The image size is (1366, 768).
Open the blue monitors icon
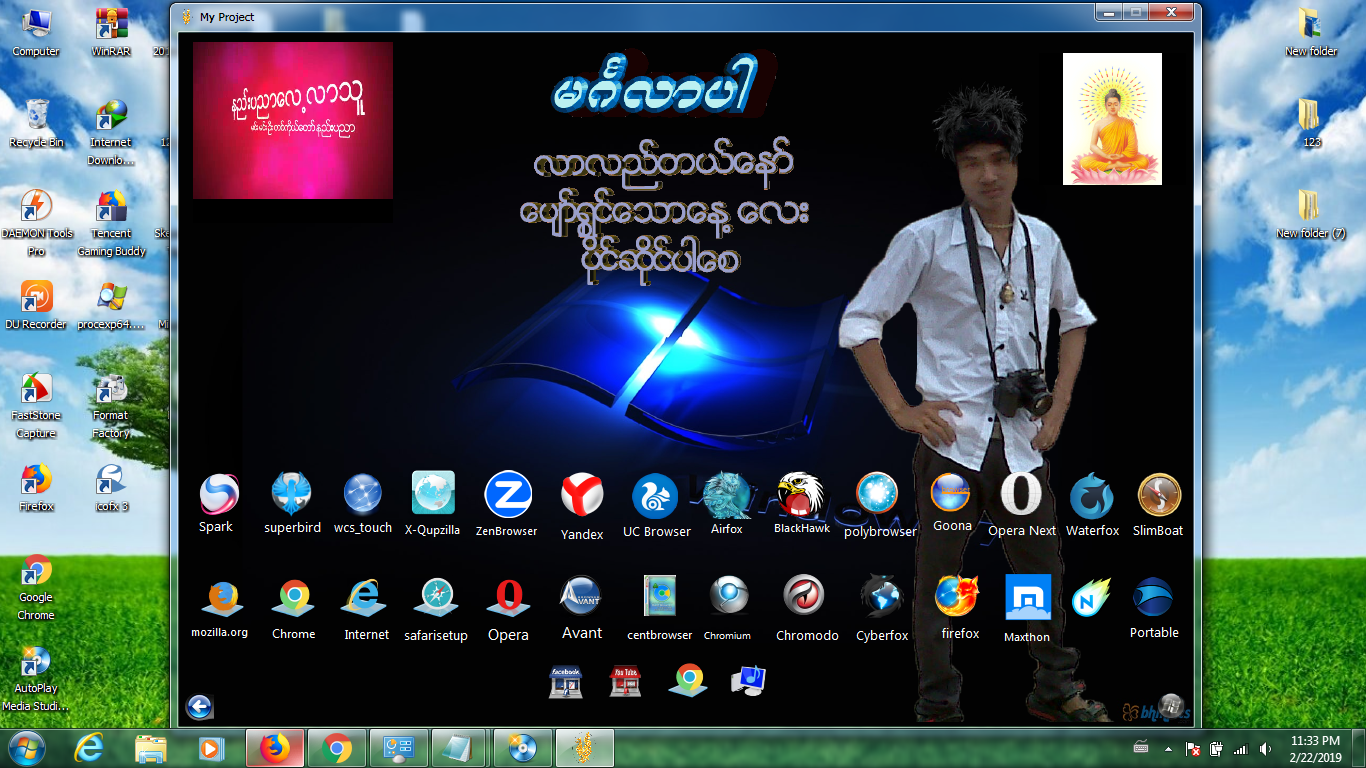click(x=748, y=681)
